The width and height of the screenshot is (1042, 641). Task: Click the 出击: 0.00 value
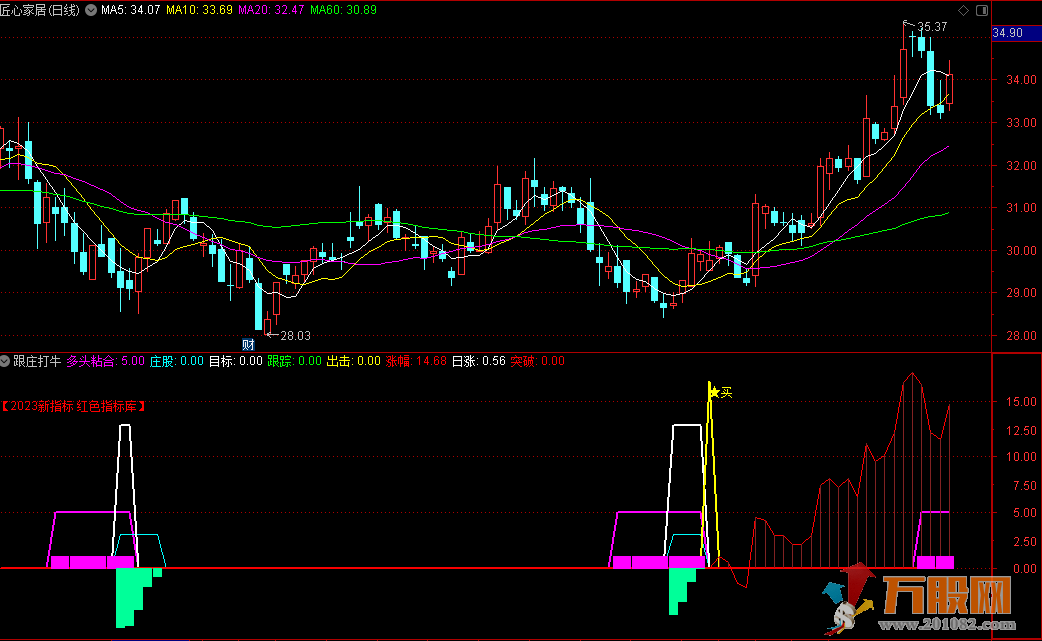pos(354,361)
